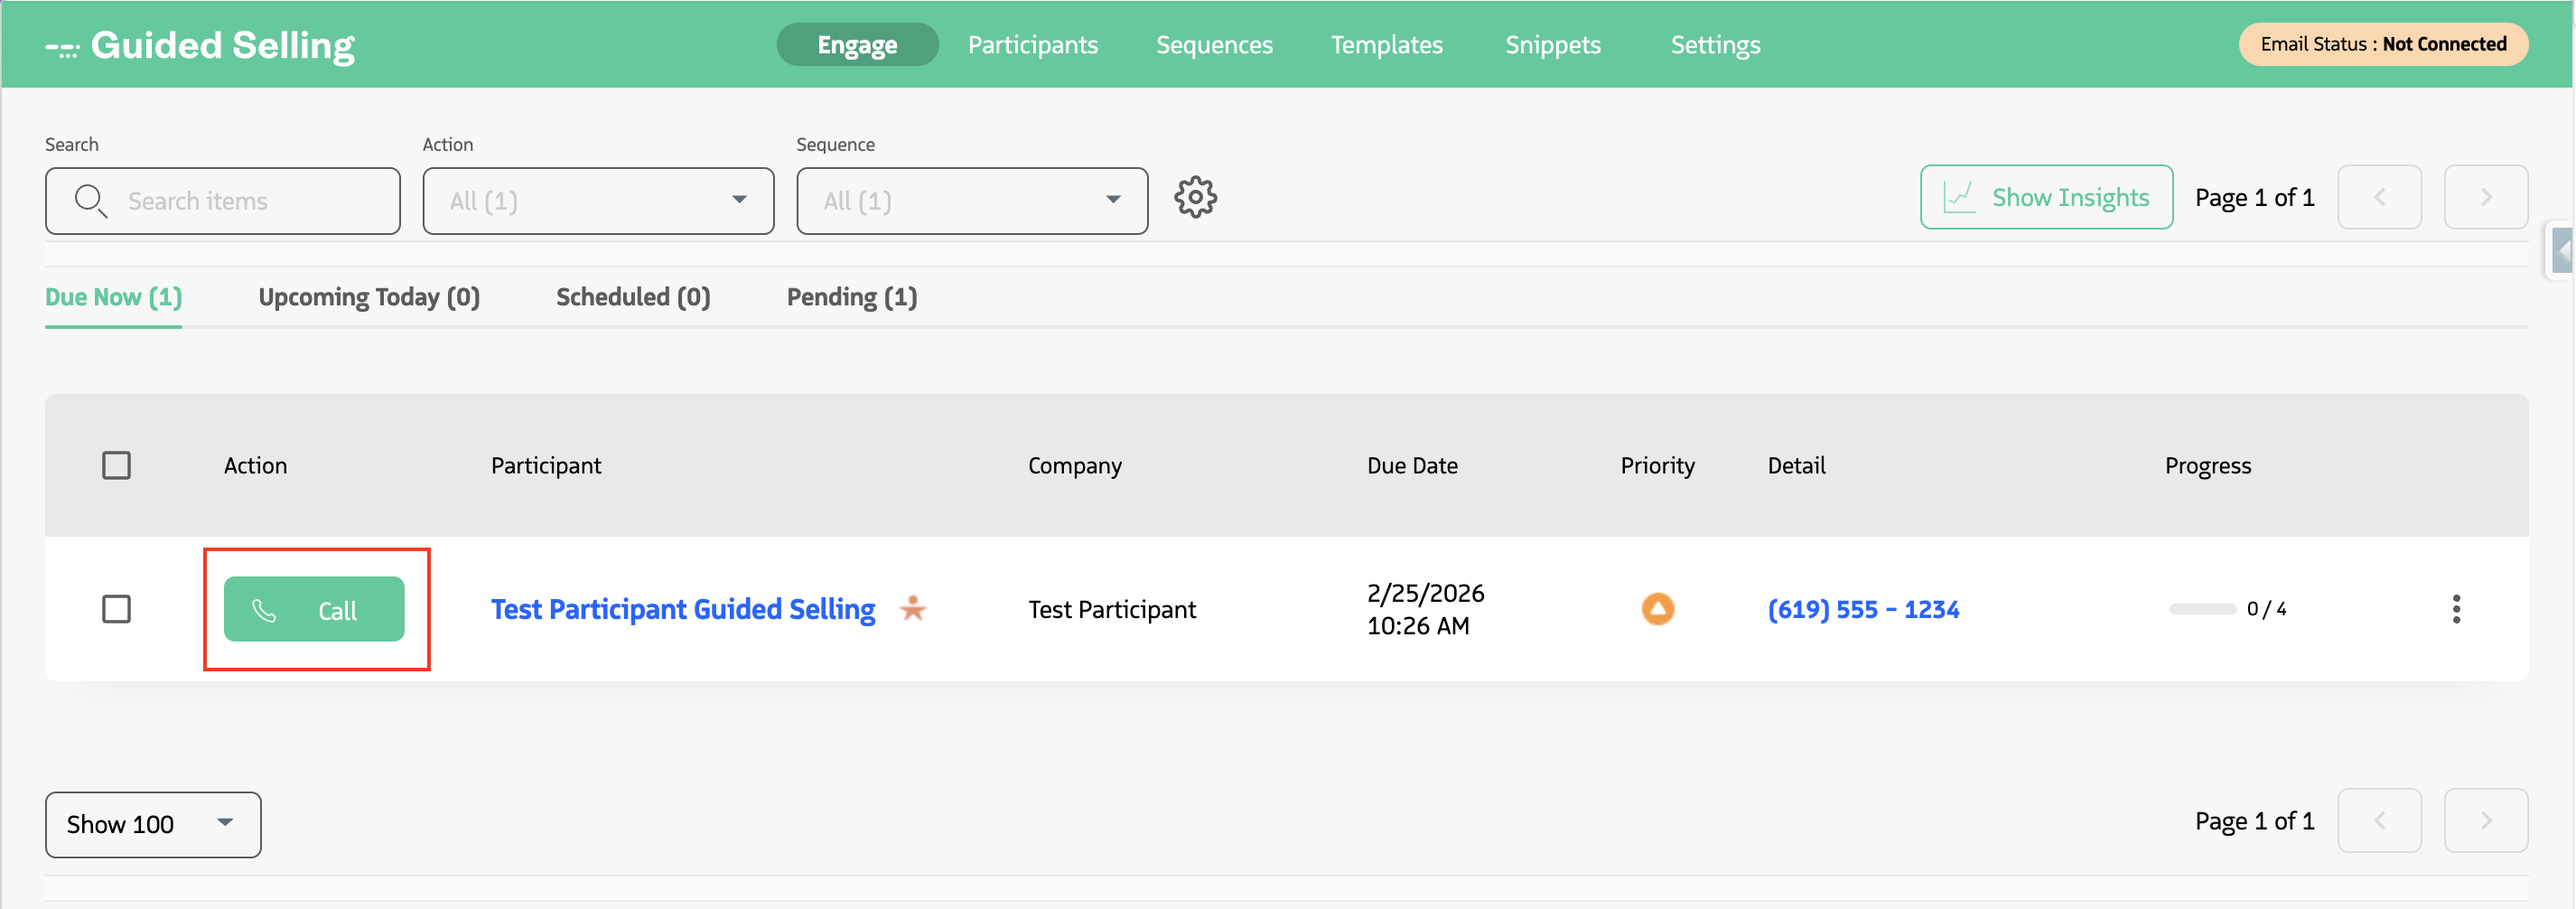
Task: Open the Templates section in the navigation
Action: click(x=1386, y=44)
